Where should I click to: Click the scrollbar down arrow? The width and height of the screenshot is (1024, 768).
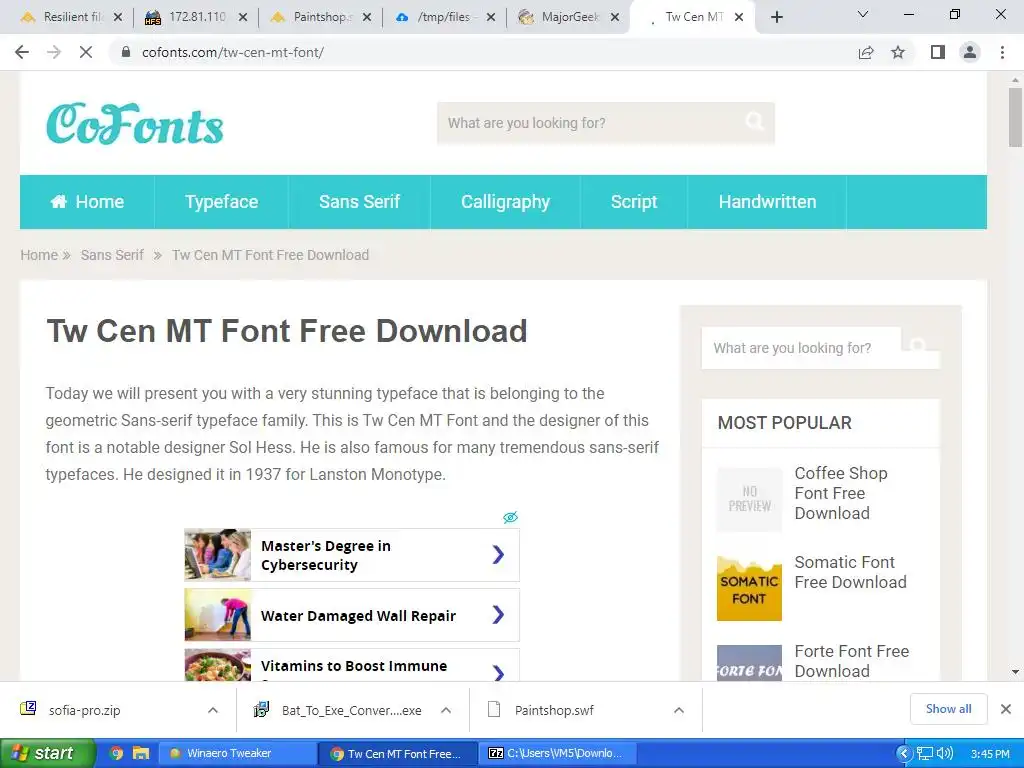point(1015,672)
